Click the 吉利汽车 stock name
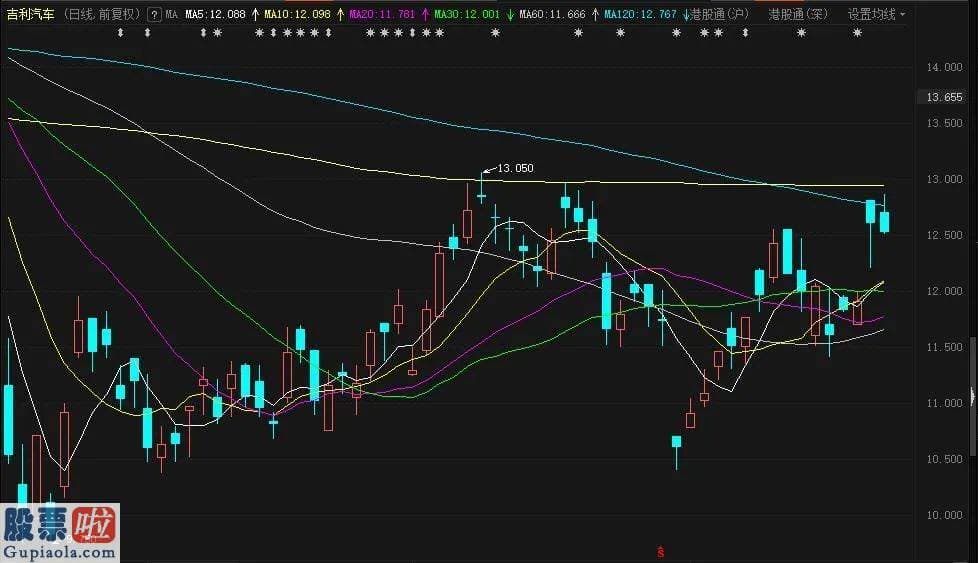Screen dimensions: 978x563 [x=30, y=14]
